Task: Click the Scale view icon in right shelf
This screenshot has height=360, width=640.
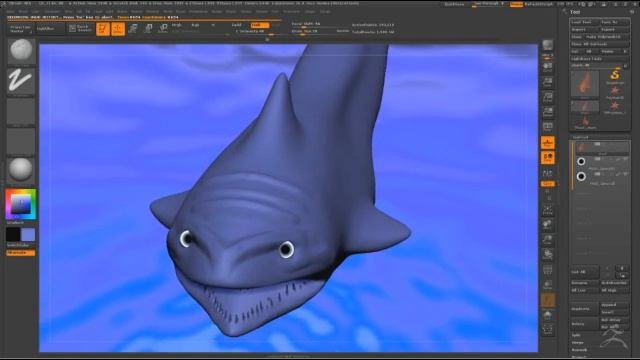Action: pyautogui.click(x=547, y=240)
